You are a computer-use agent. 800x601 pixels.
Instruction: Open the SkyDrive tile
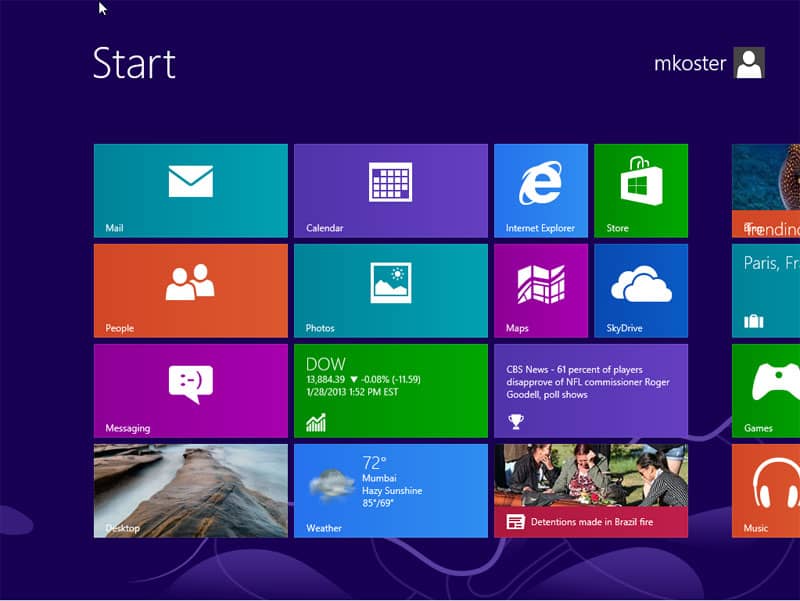click(x=641, y=290)
